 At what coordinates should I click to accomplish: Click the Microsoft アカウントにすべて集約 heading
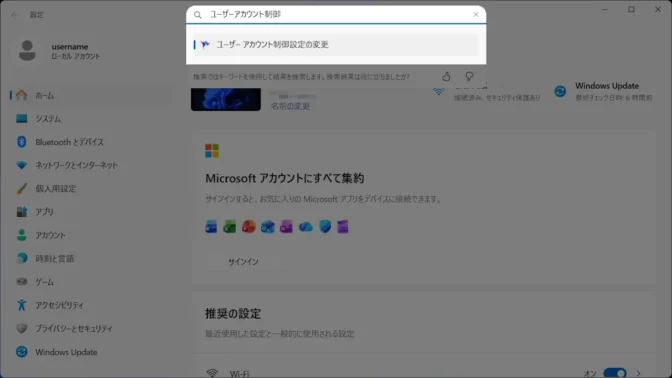285,178
